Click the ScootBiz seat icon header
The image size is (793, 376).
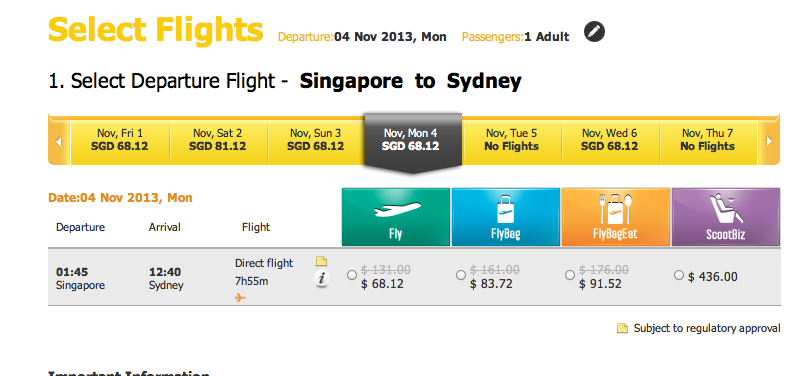click(x=726, y=217)
